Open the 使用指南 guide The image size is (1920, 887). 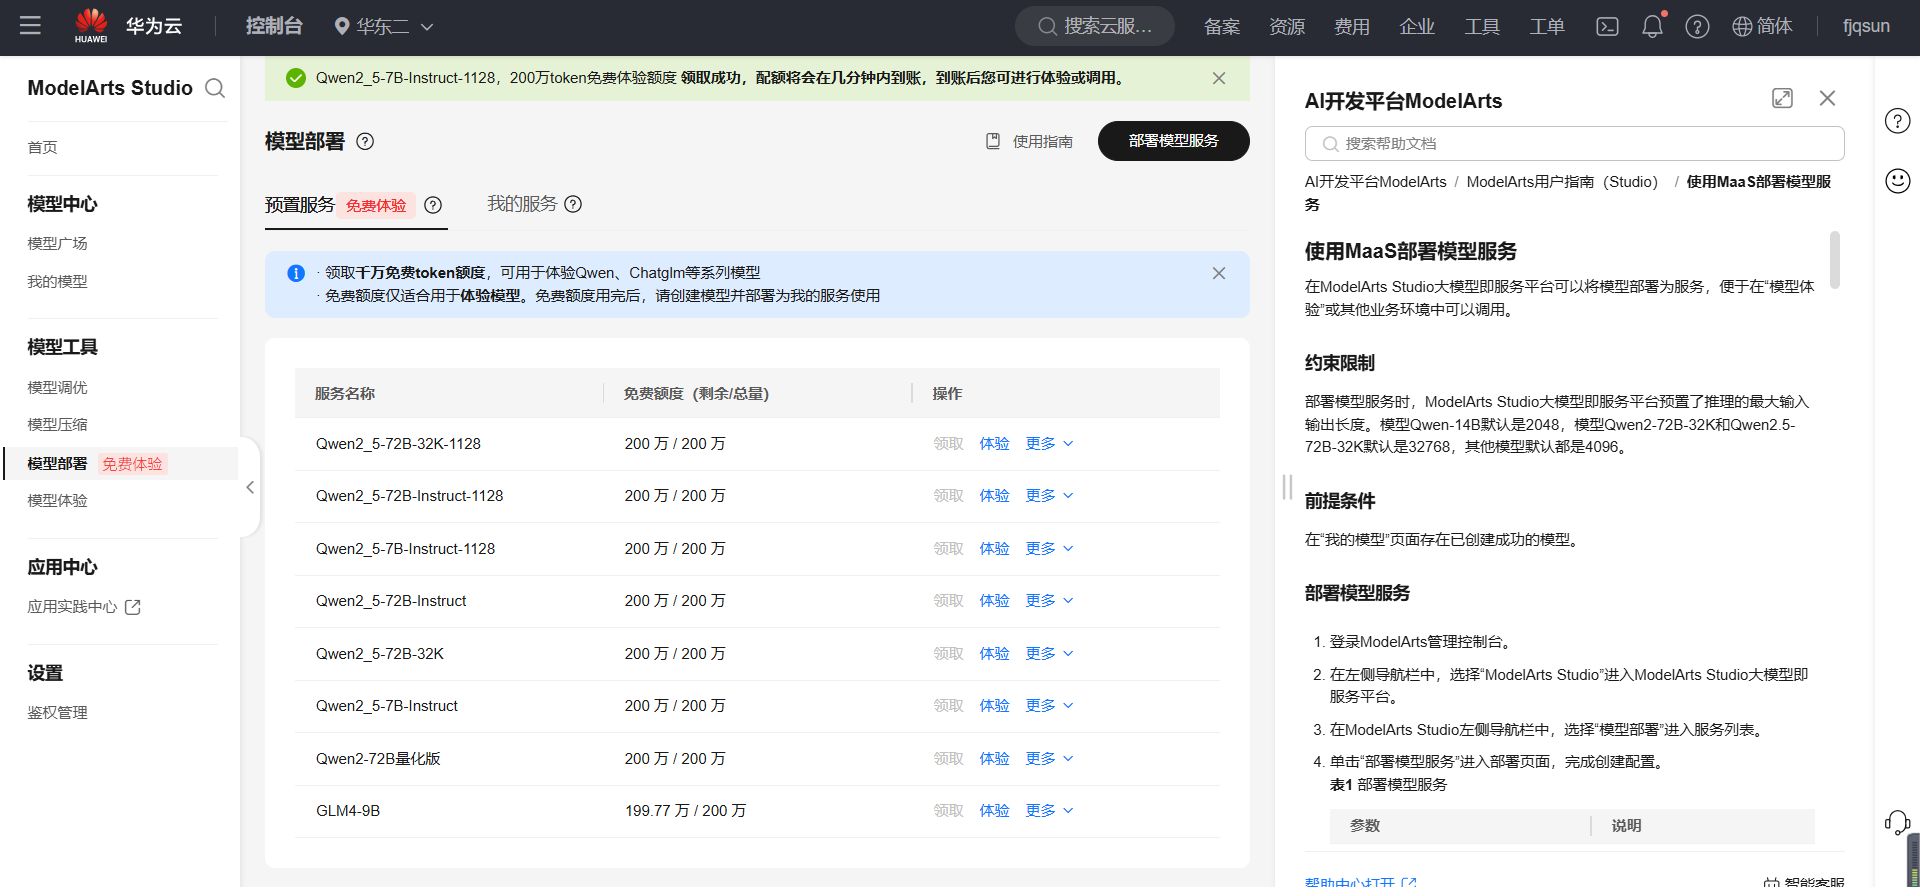1030,141
